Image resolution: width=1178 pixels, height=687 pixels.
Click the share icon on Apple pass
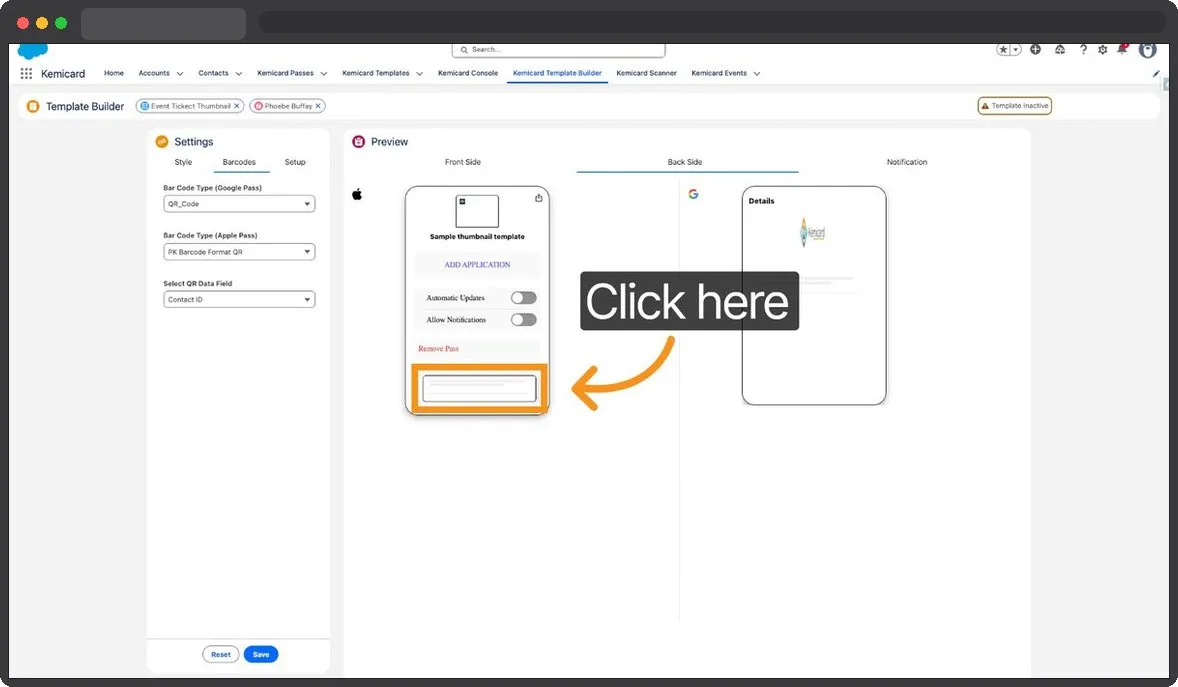[539, 198]
